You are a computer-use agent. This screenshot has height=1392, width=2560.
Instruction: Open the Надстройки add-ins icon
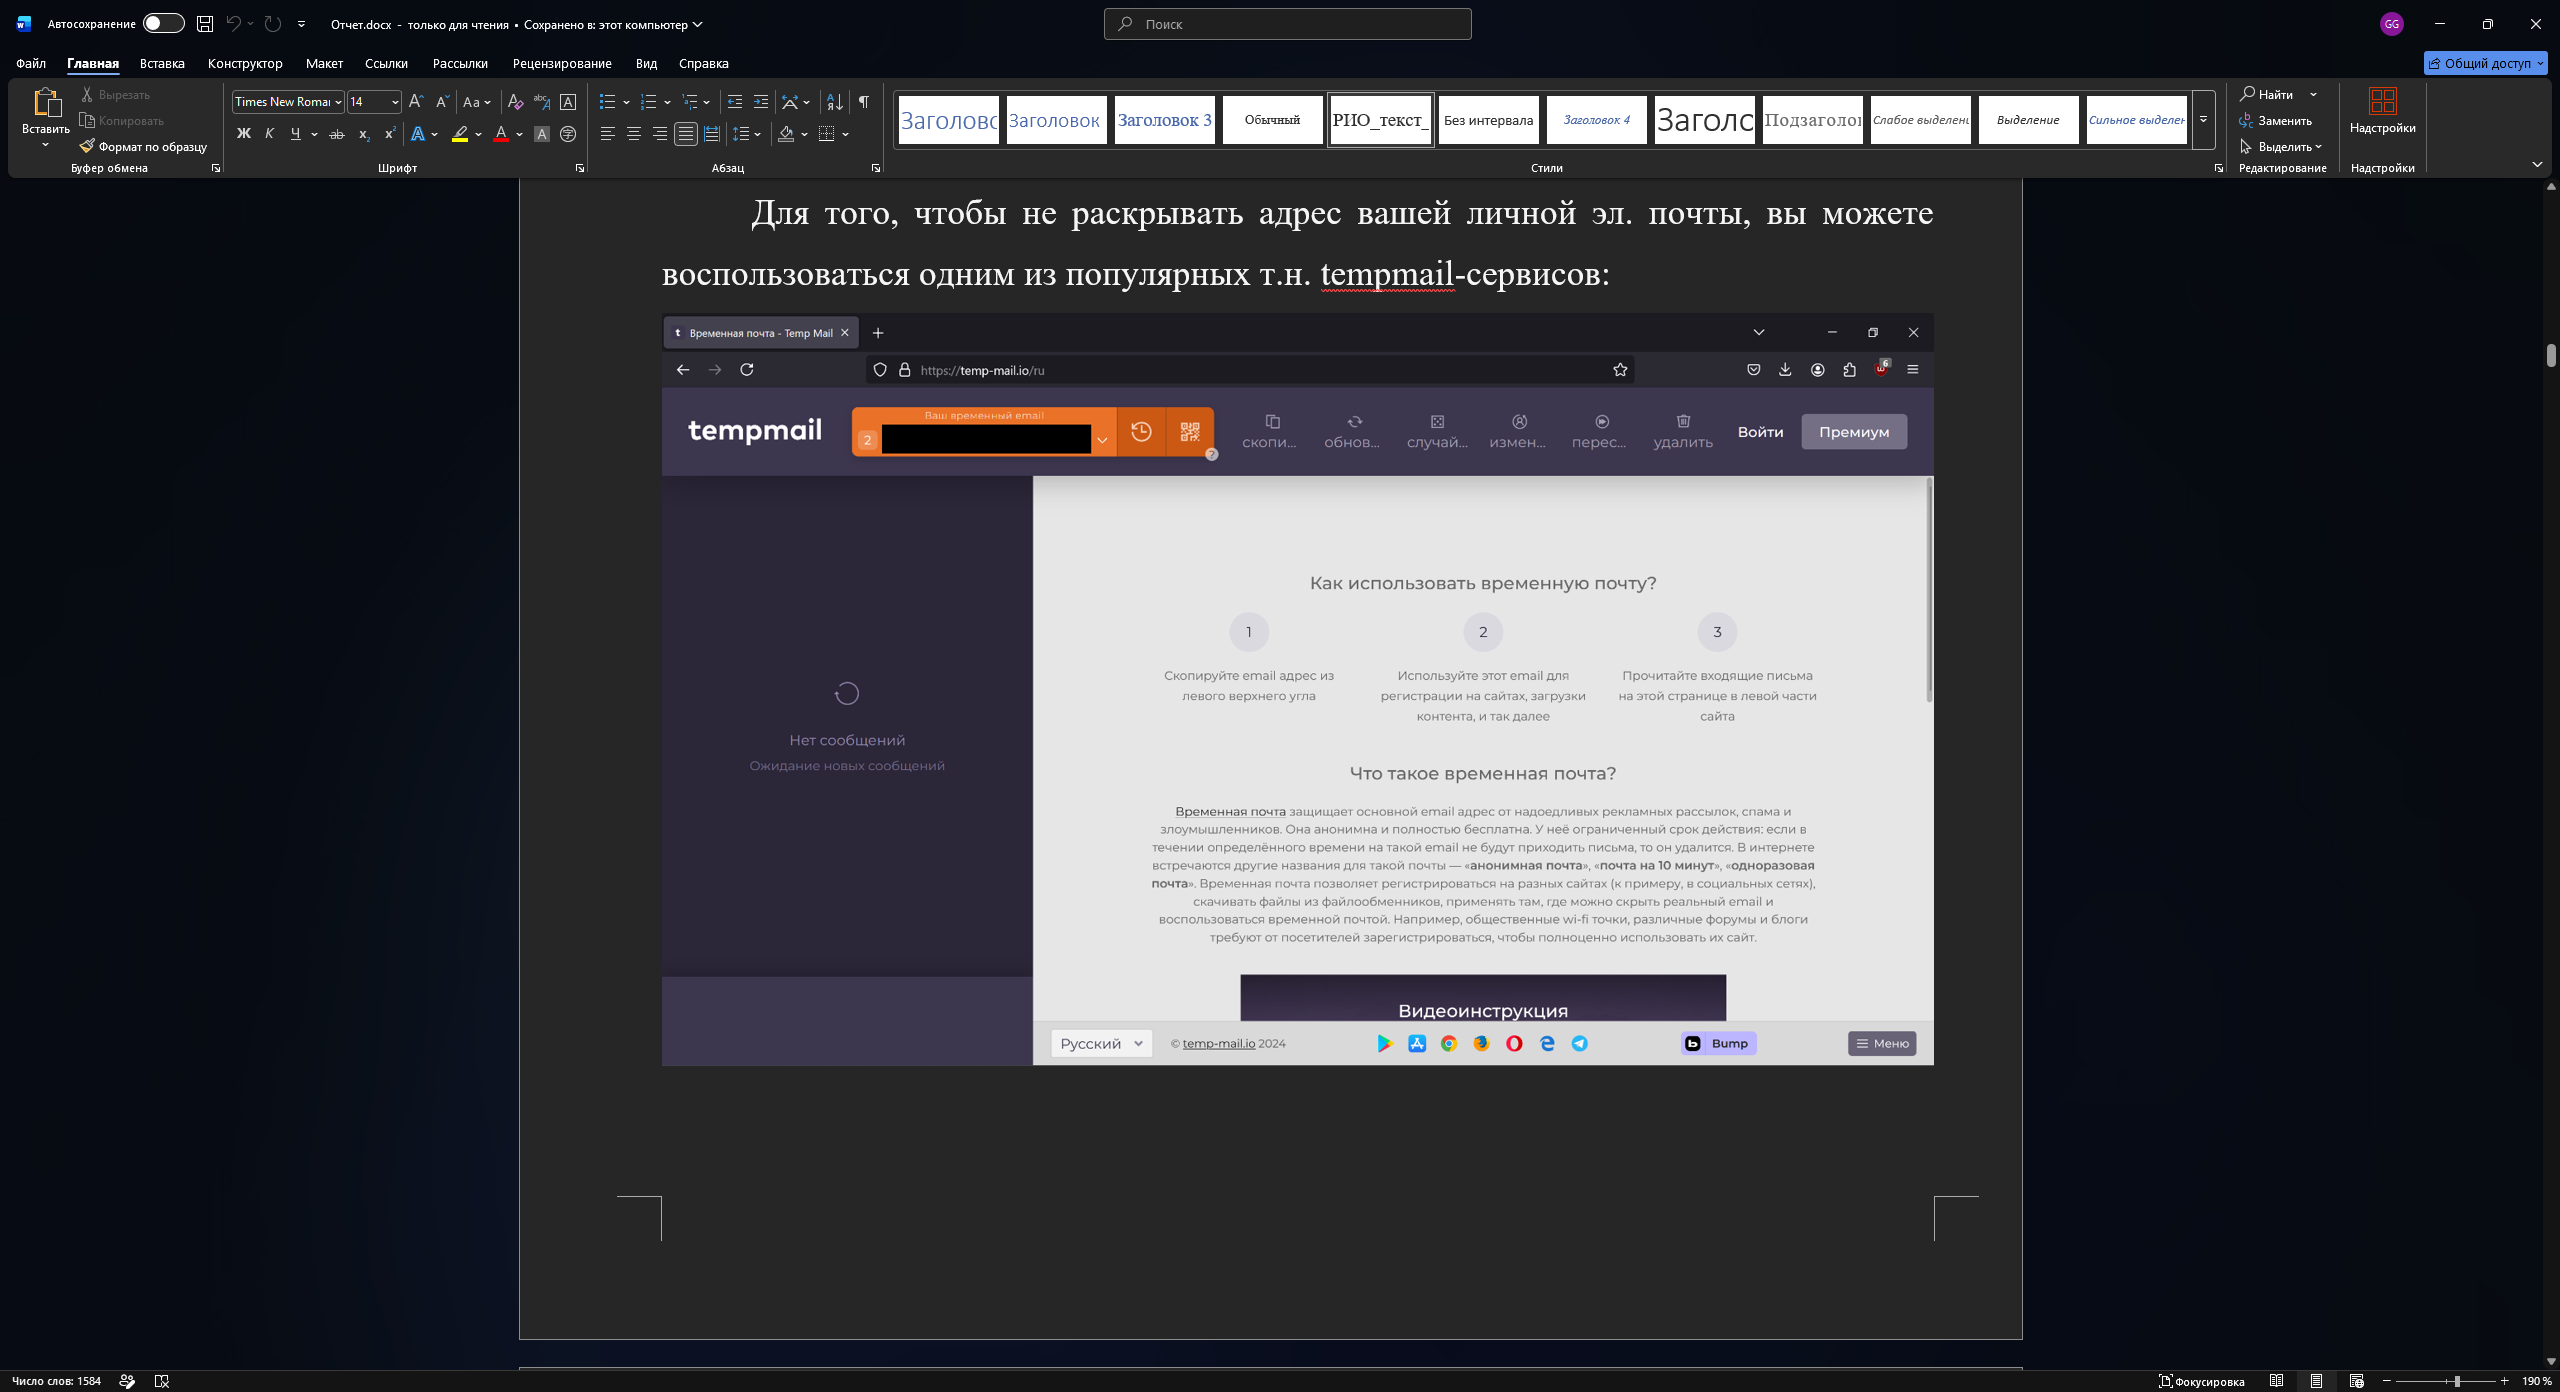tap(2382, 111)
